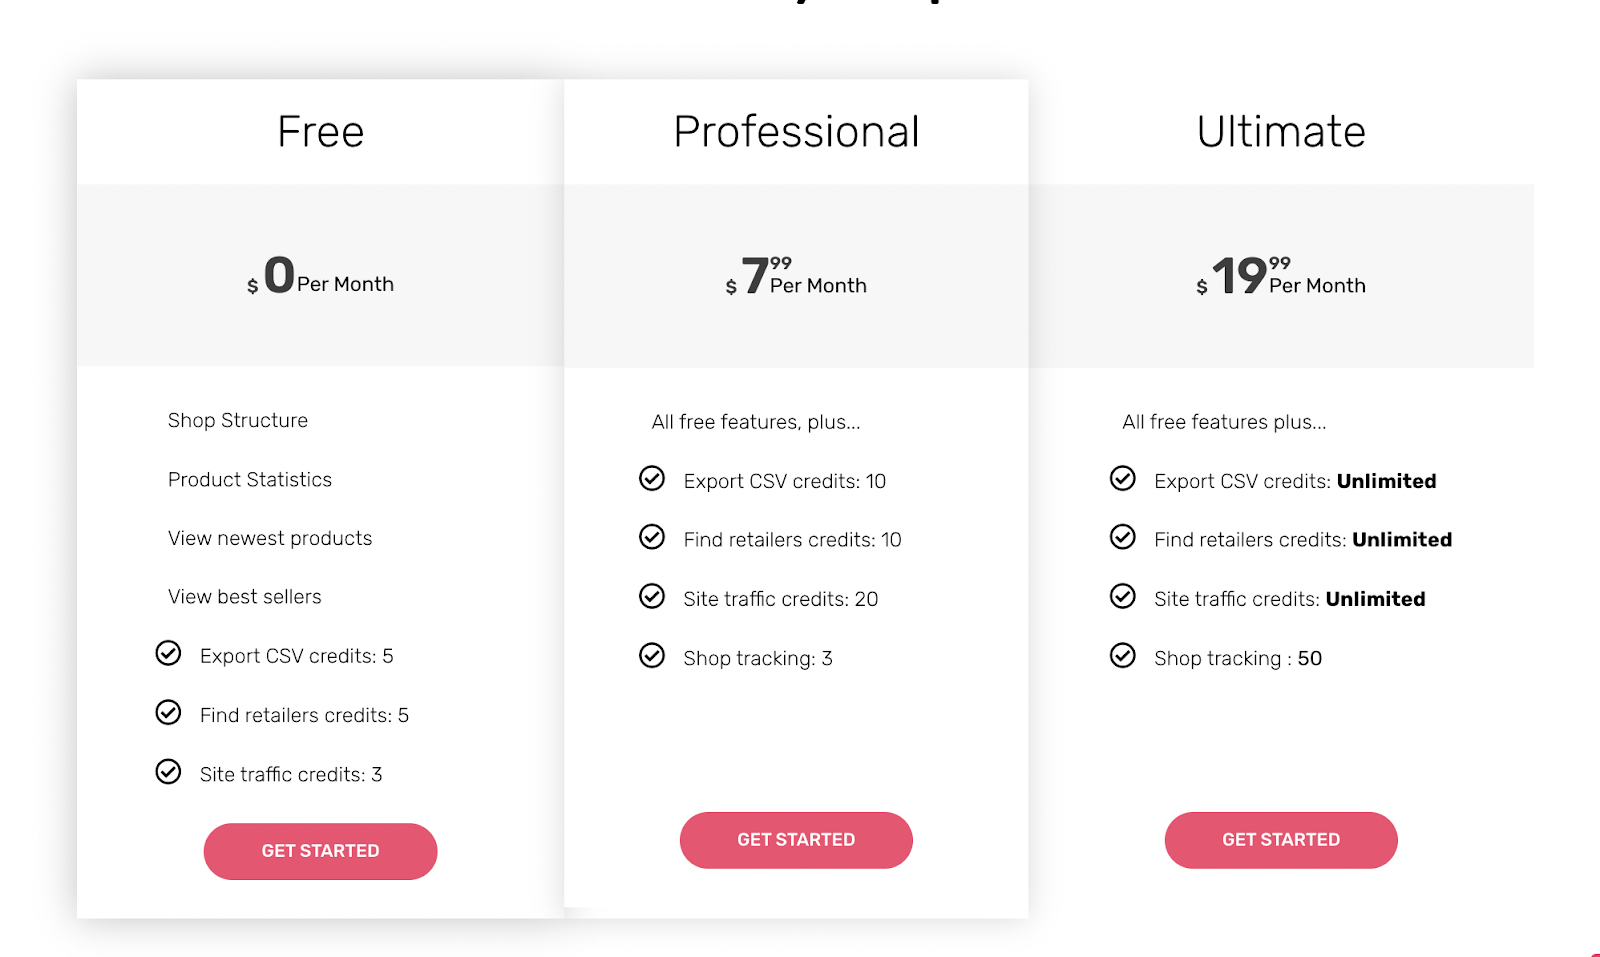
Task: Click Get Started under the Ultimate plan
Action: point(1281,840)
